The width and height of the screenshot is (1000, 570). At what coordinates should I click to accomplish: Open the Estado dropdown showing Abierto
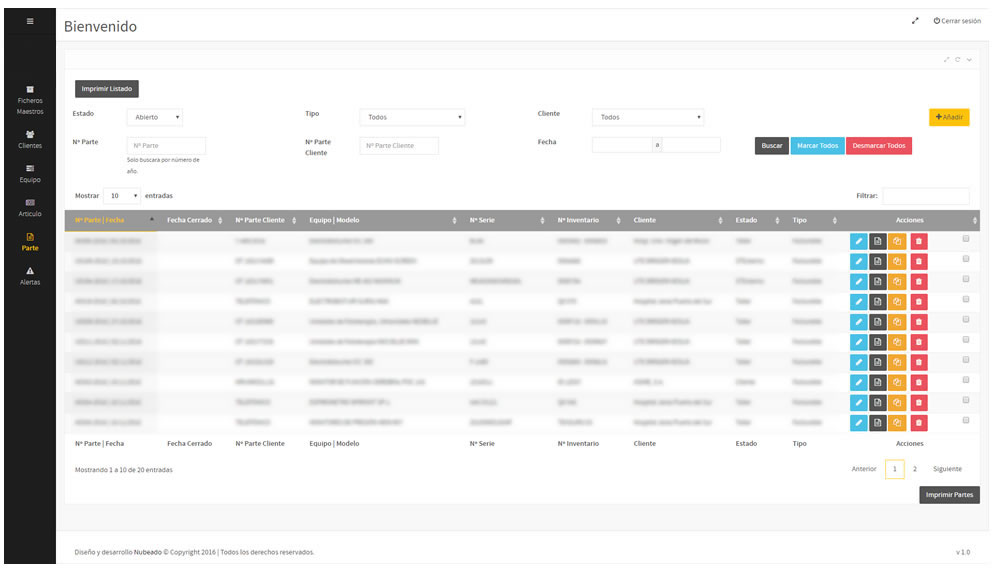pos(155,117)
